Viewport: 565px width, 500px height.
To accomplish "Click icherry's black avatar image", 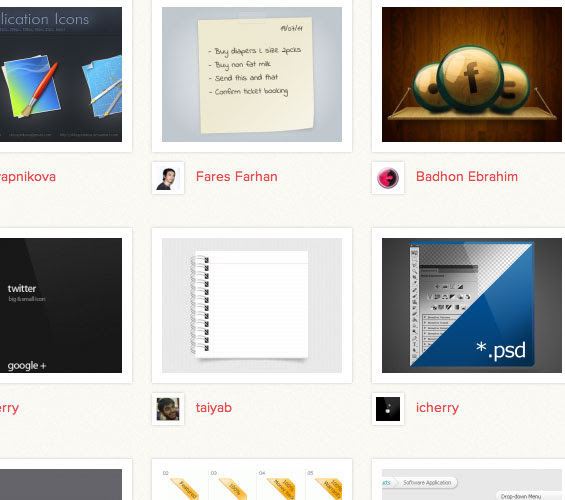I will [x=388, y=409].
